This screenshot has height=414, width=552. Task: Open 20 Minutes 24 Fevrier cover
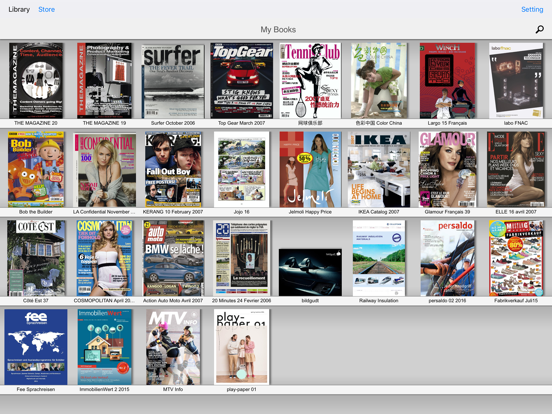click(242, 258)
